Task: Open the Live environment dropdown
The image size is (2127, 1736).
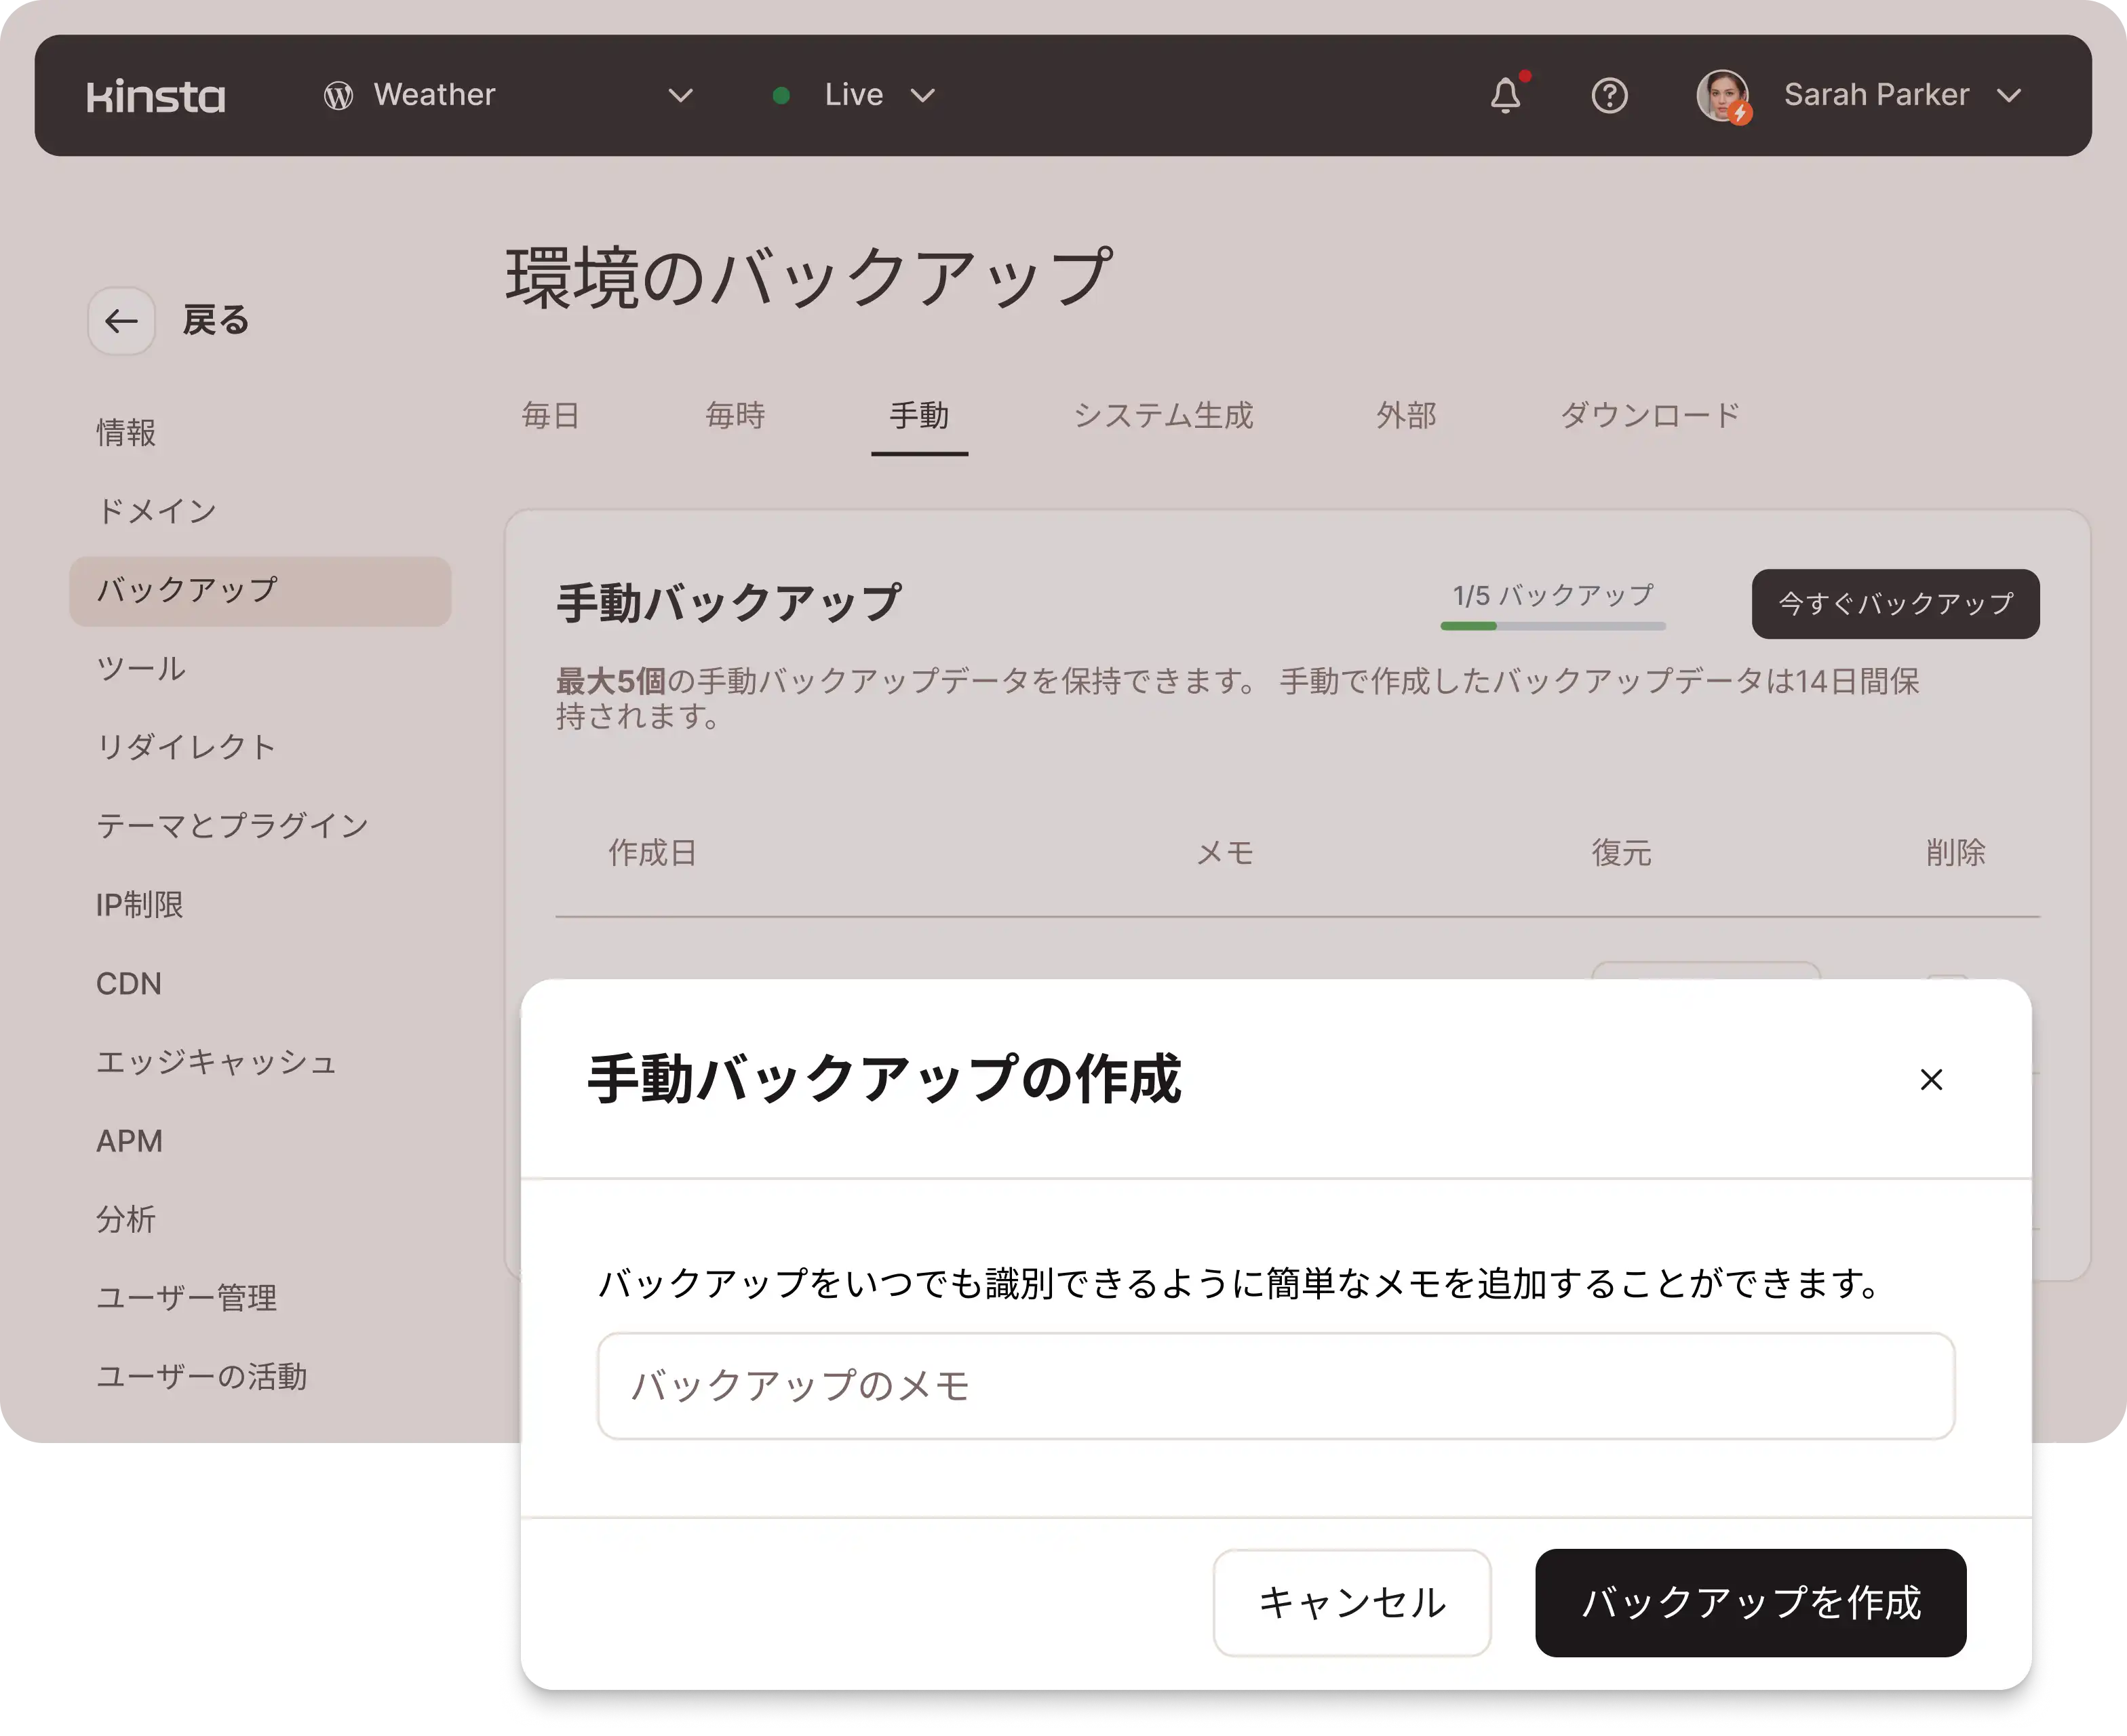Action: tap(922, 96)
